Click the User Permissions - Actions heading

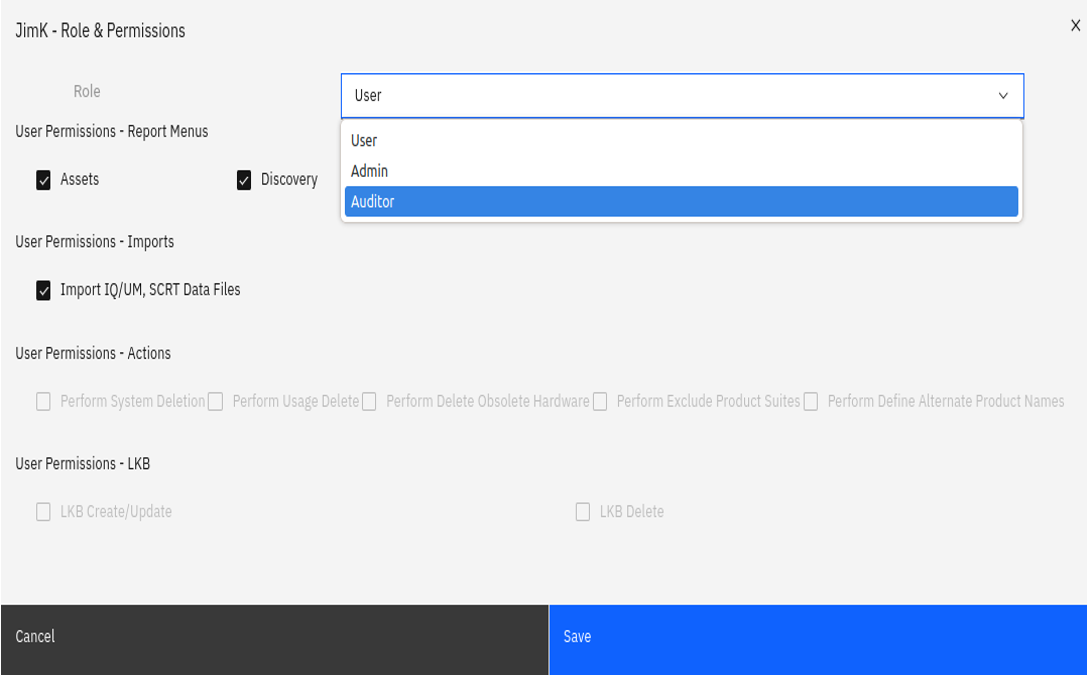click(93, 353)
